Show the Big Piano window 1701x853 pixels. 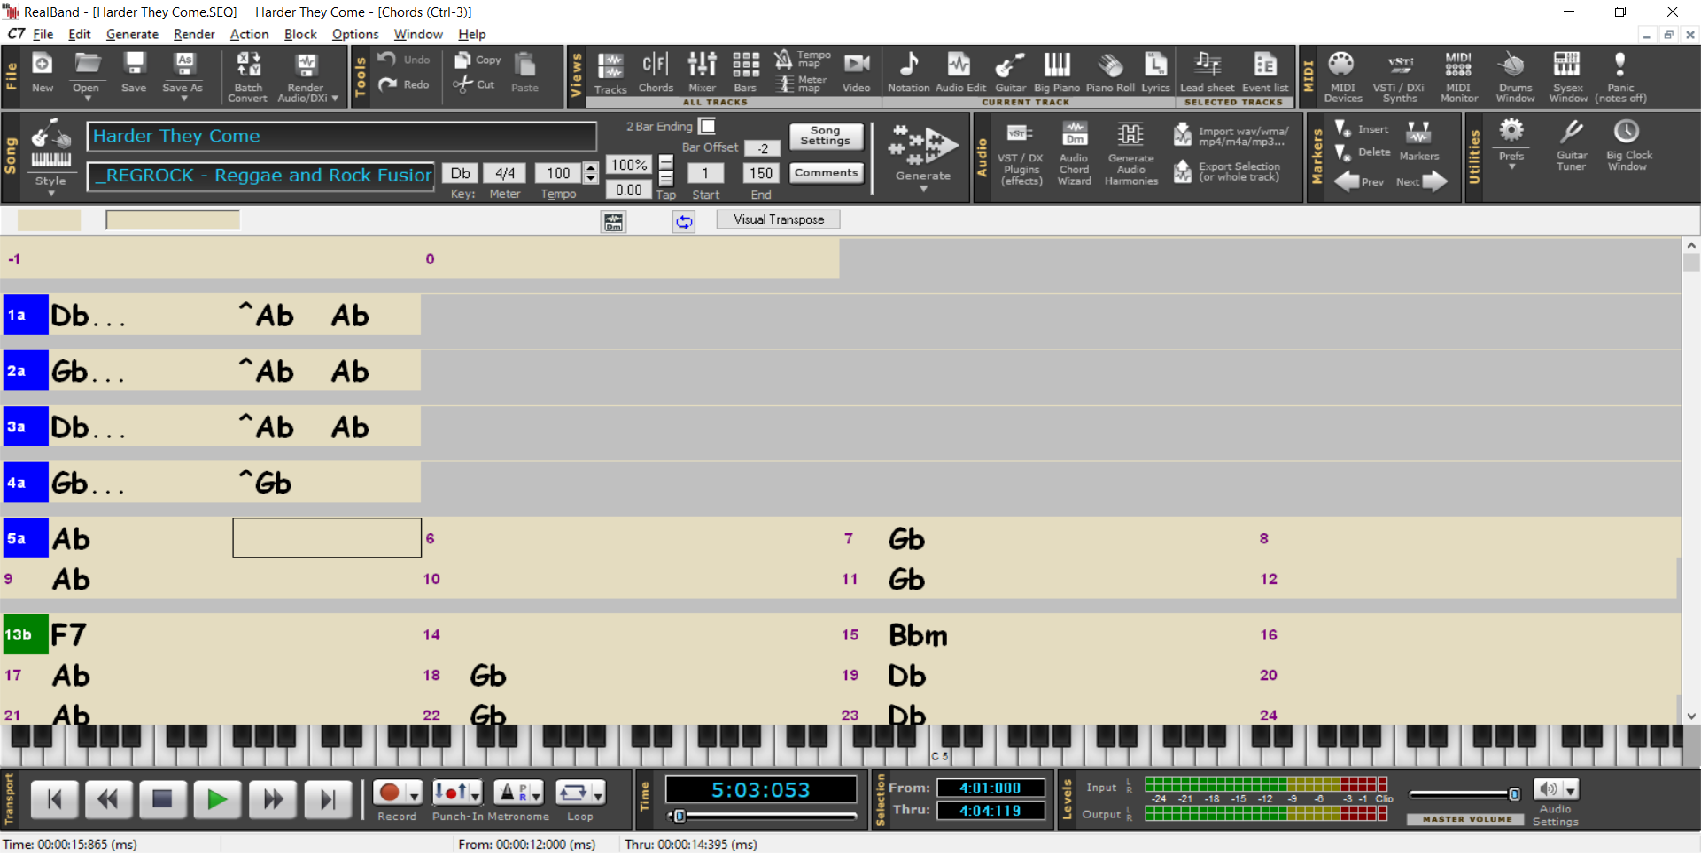pyautogui.click(x=1056, y=72)
